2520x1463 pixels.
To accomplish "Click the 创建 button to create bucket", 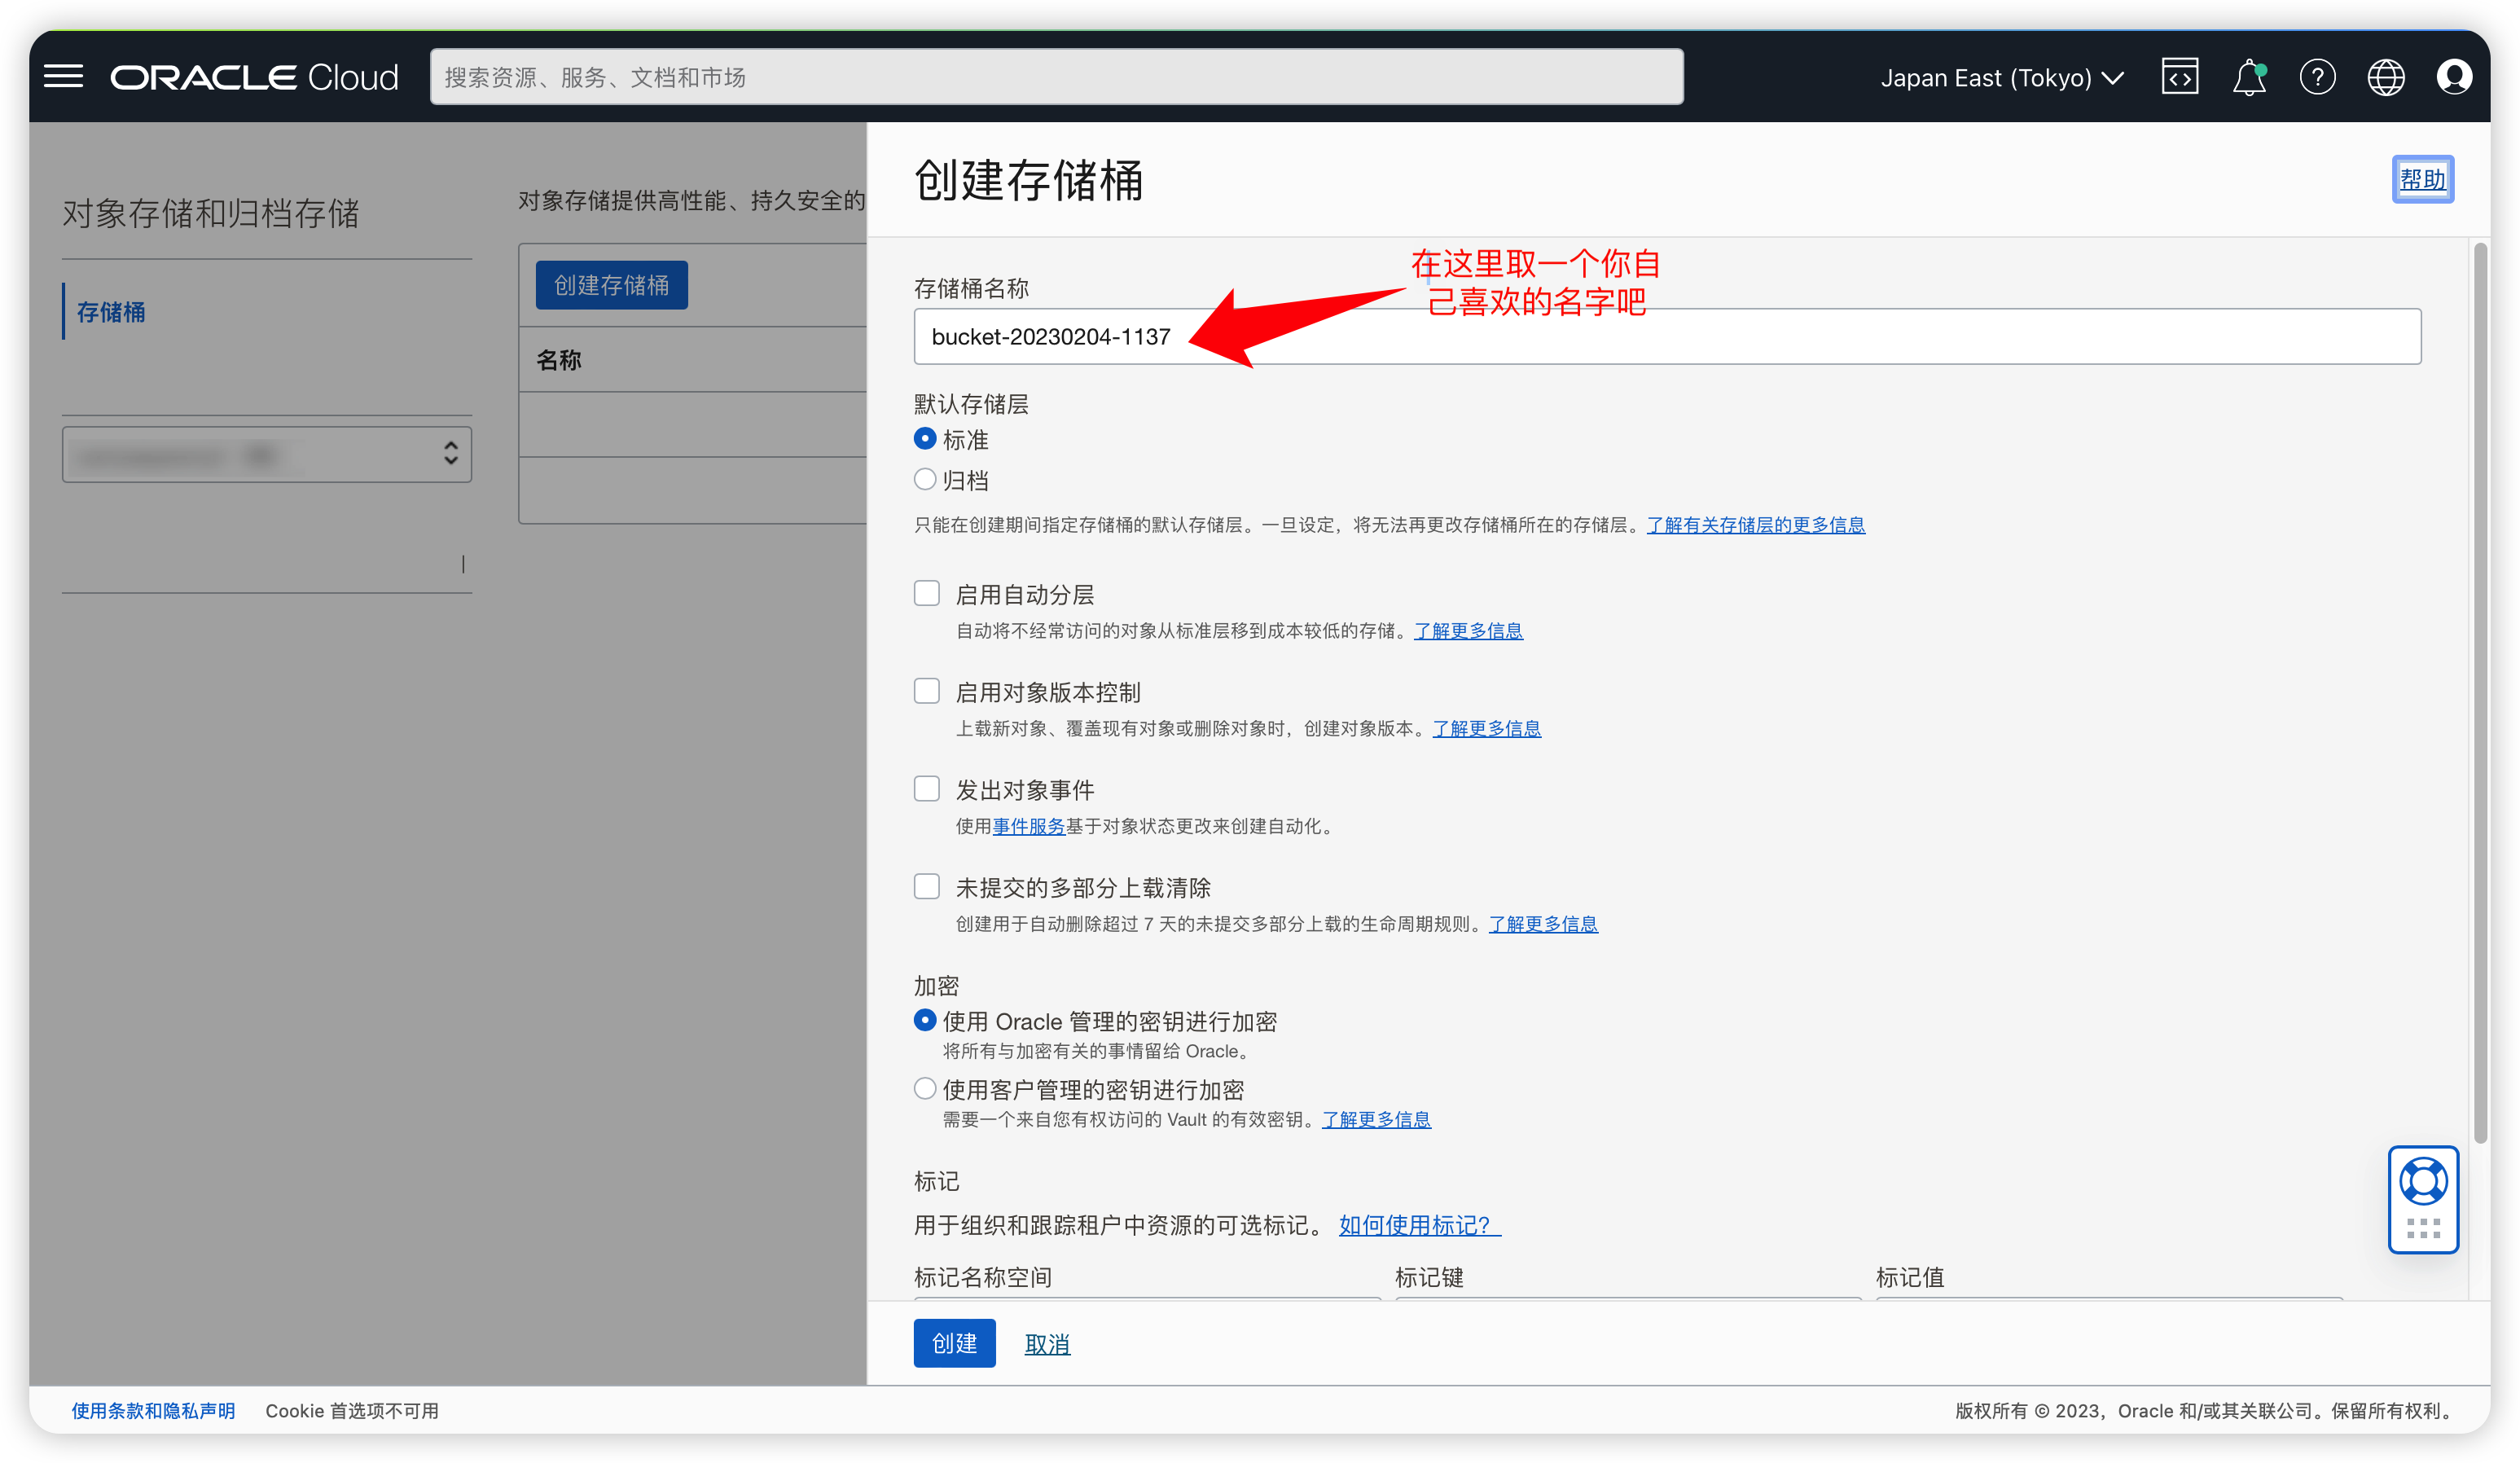I will (954, 1343).
